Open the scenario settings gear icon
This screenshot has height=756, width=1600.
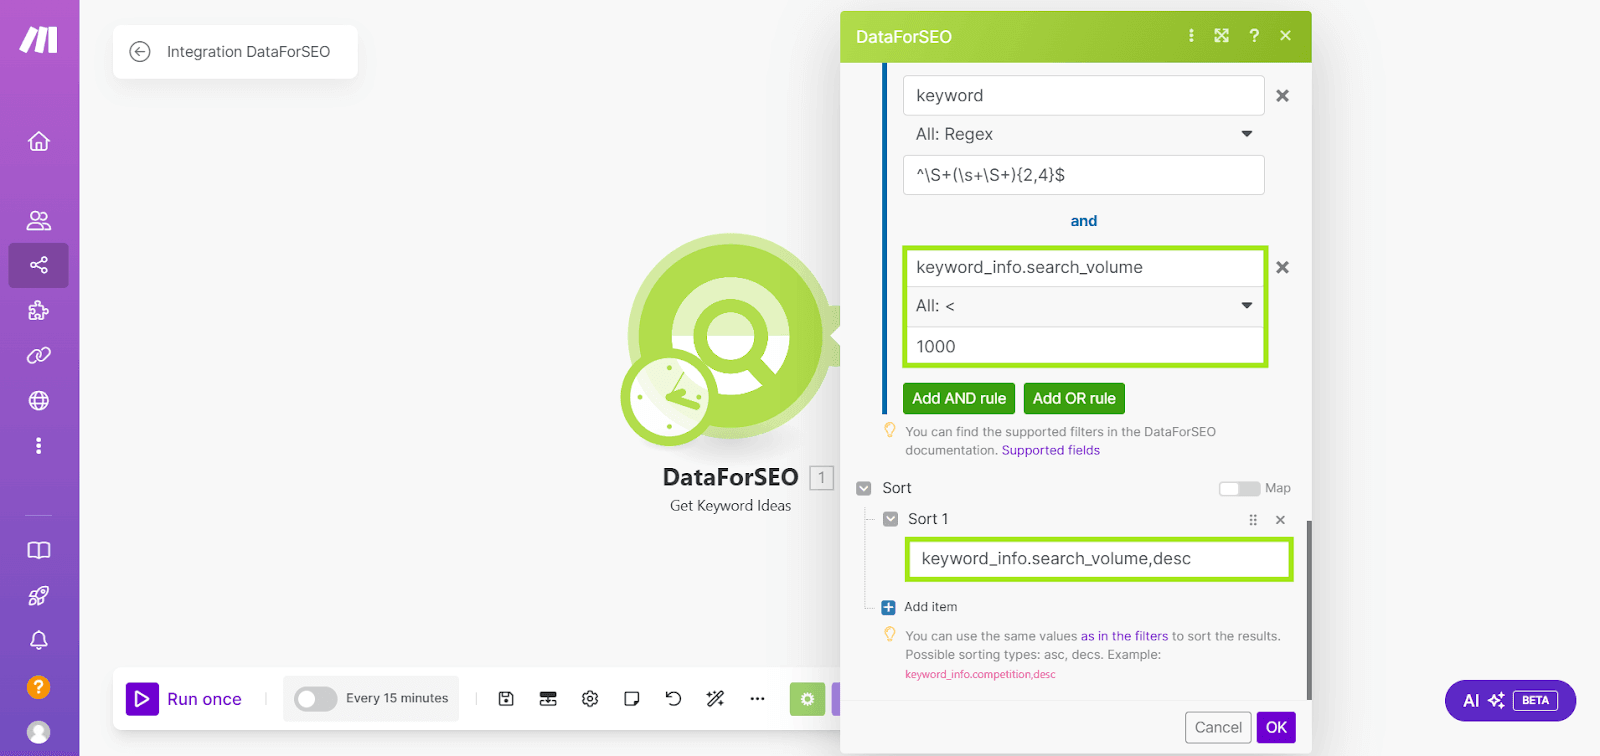coord(590,699)
